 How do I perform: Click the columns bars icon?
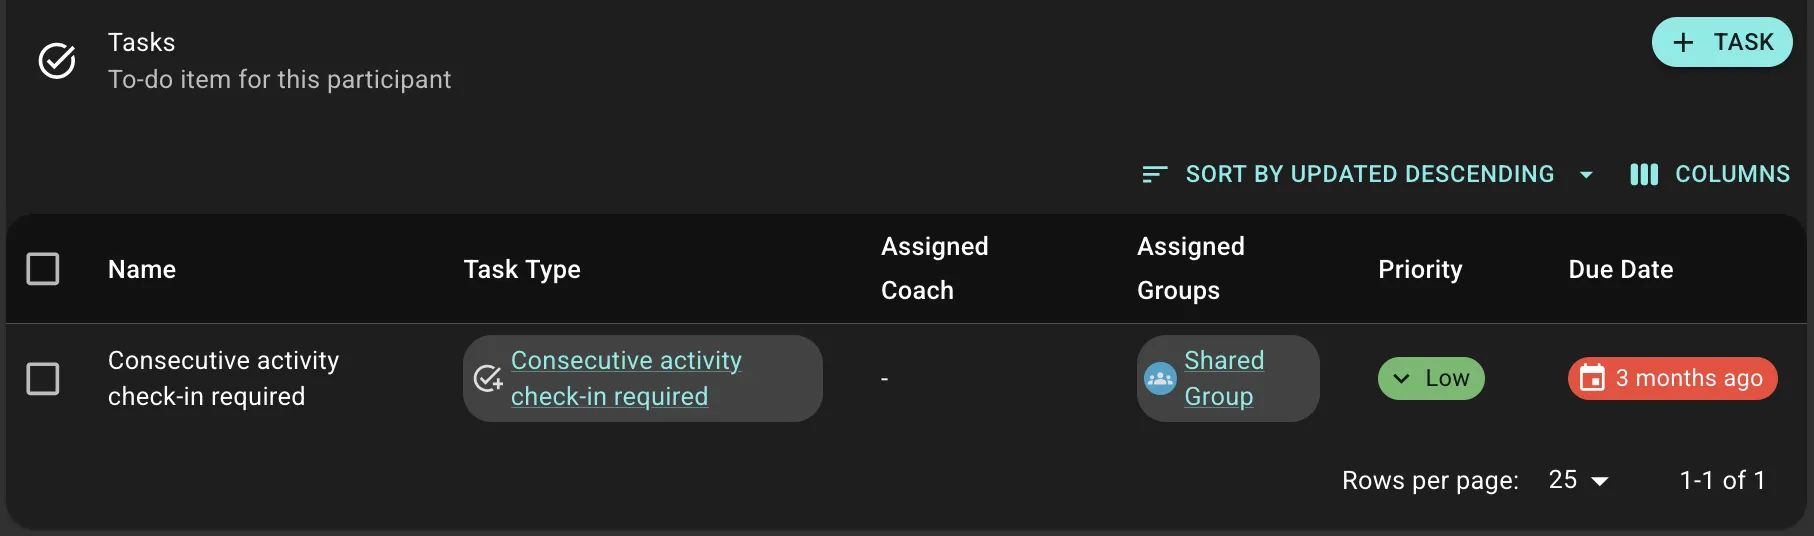click(x=1643, y=174)
